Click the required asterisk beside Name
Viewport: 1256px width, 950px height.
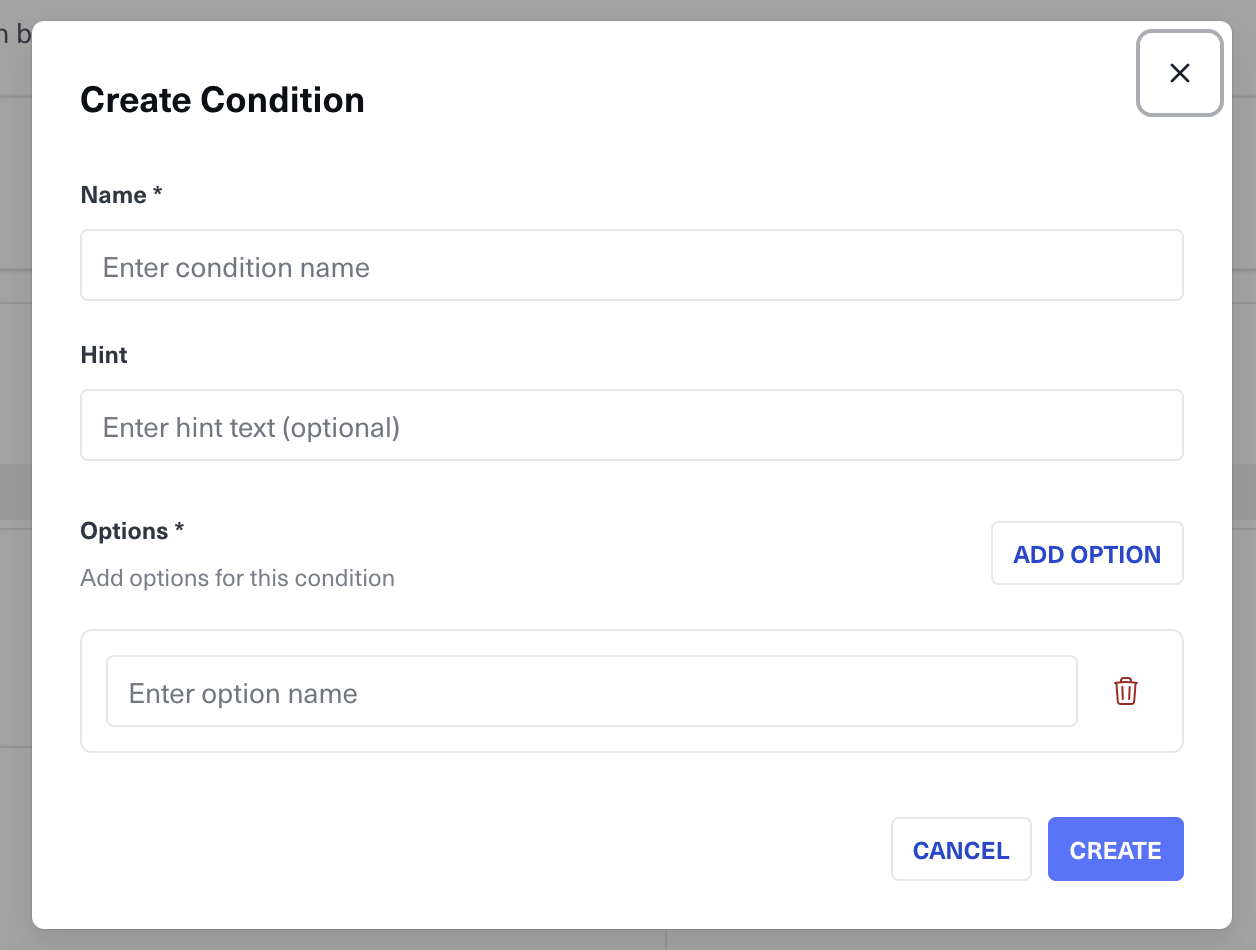pyautogui.click(x=157, y=194)
